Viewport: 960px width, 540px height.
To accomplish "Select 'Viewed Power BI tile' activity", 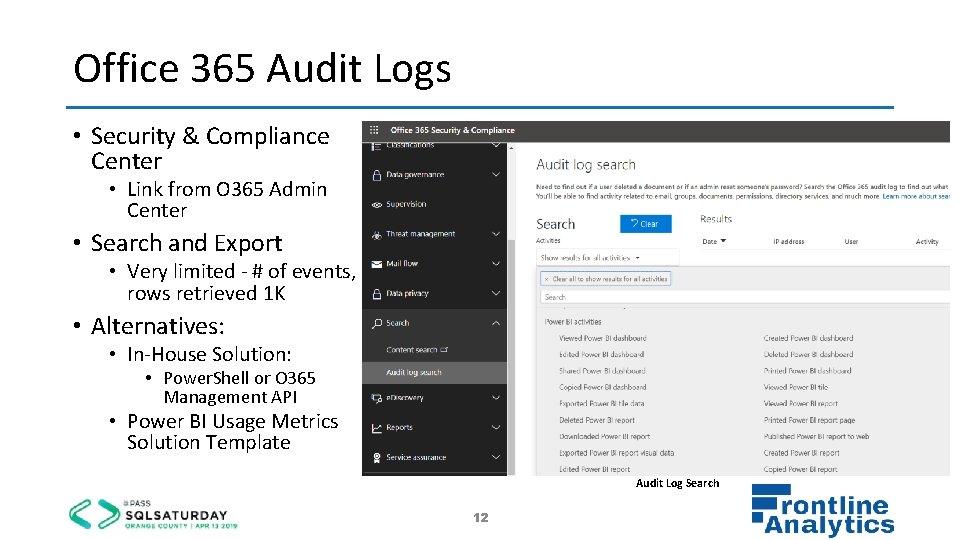I will click(x=795, y=387).
